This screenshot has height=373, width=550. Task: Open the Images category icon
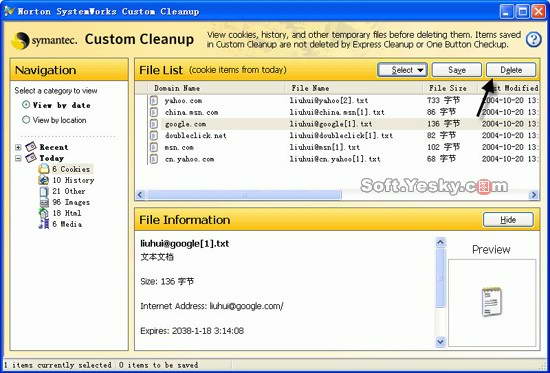coord(44,202)
